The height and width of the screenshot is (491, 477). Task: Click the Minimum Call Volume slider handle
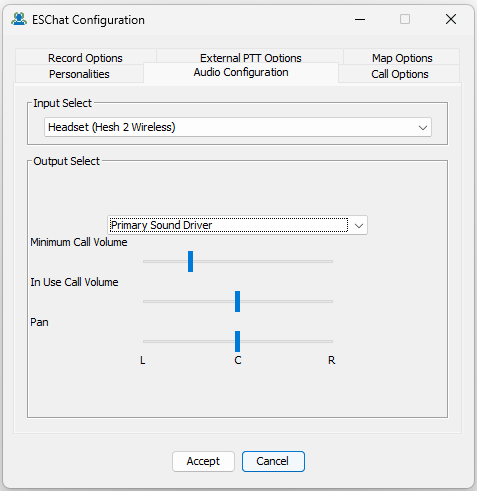190,261
